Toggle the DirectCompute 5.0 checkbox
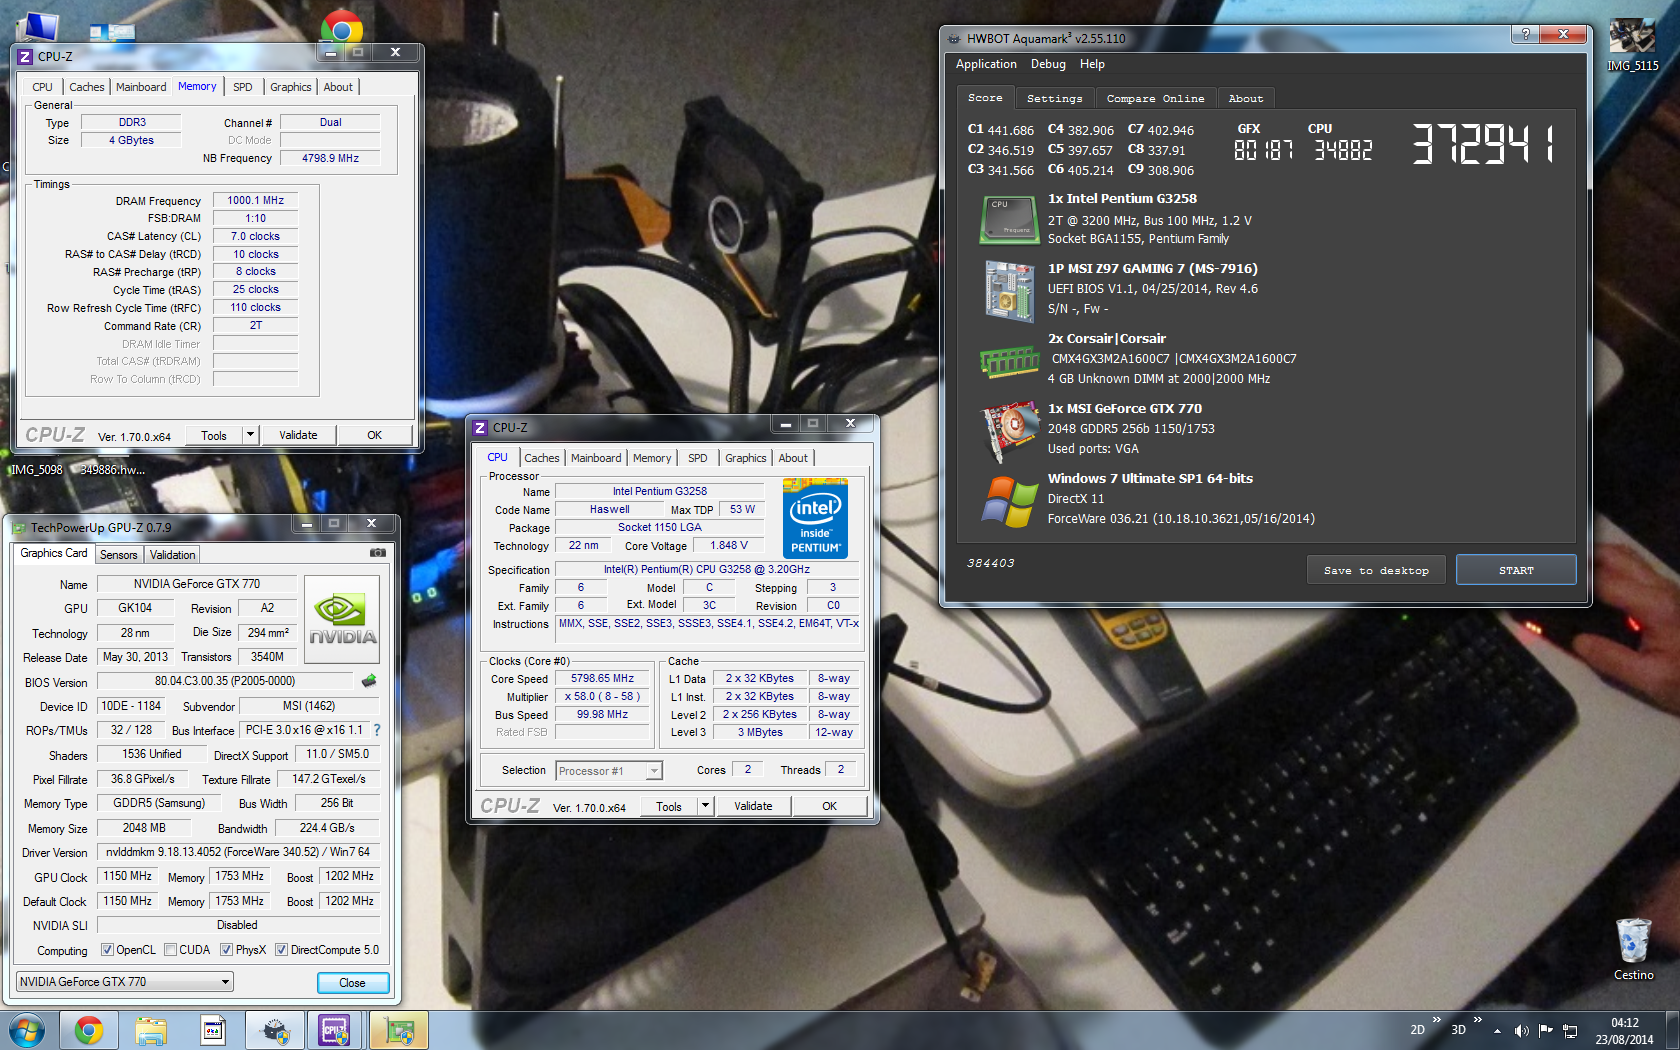 pos(282,950)
